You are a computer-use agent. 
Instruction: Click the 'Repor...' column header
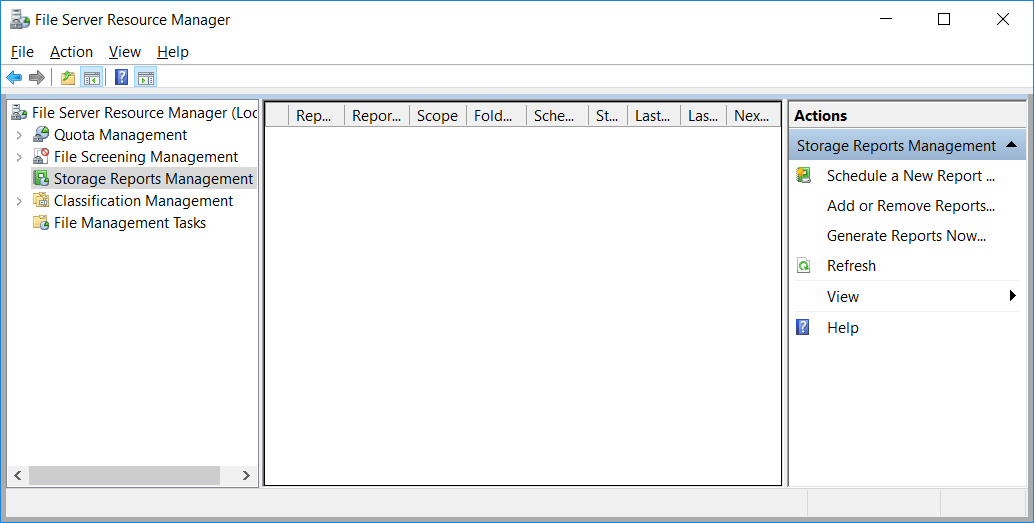[377, 115]
